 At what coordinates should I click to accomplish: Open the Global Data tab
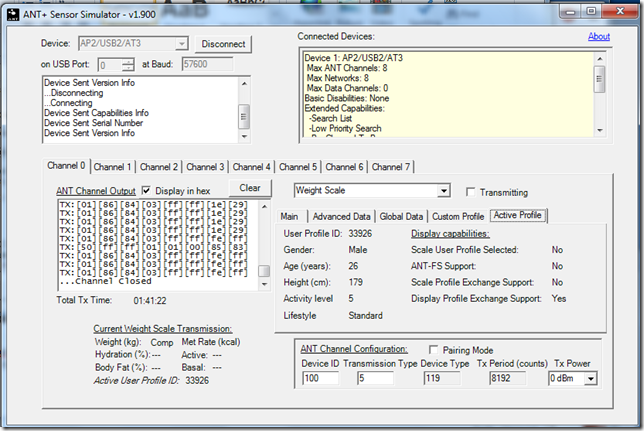pos(400,216)
